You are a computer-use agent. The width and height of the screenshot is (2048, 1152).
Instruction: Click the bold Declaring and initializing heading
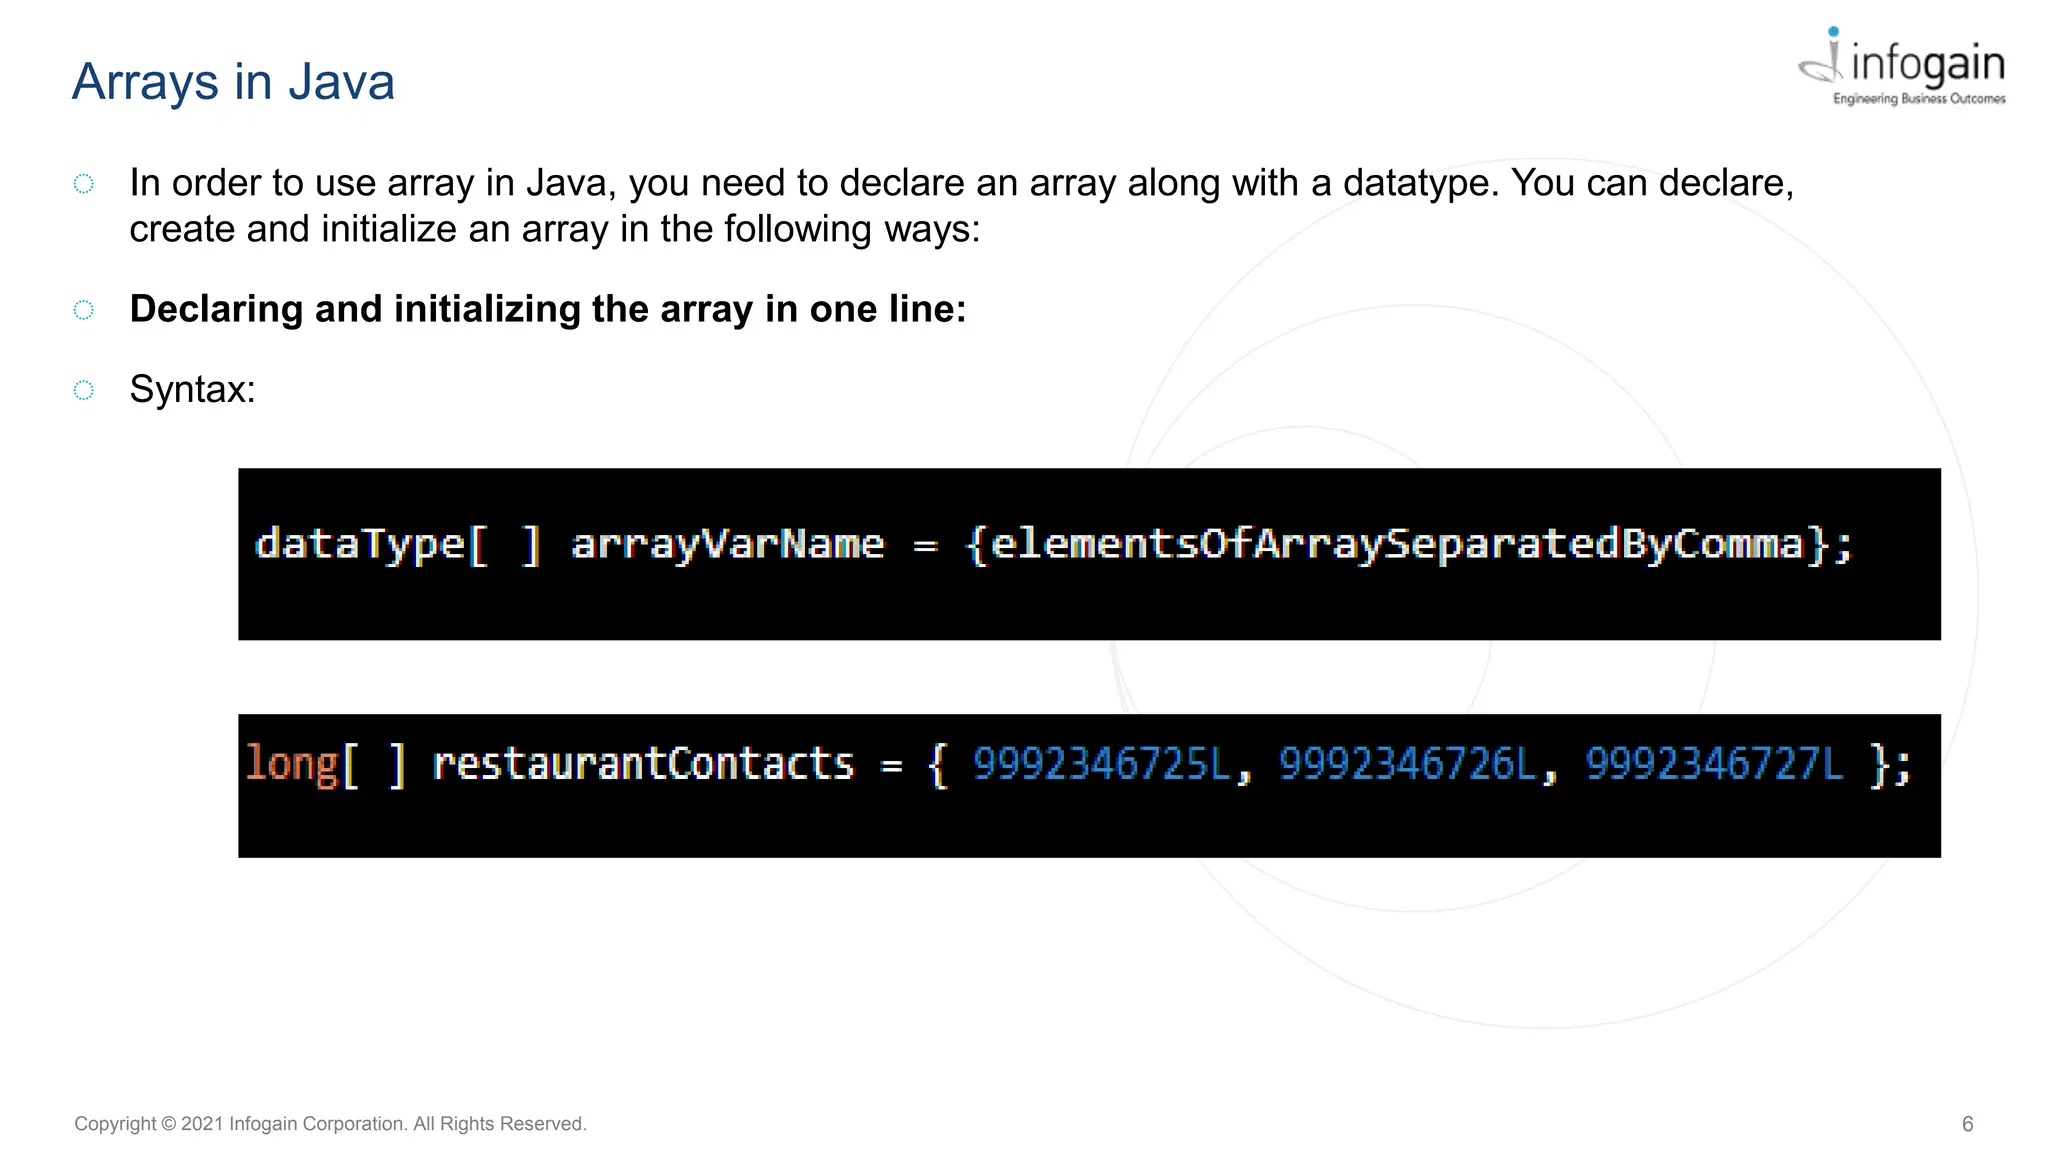point(547,309)
